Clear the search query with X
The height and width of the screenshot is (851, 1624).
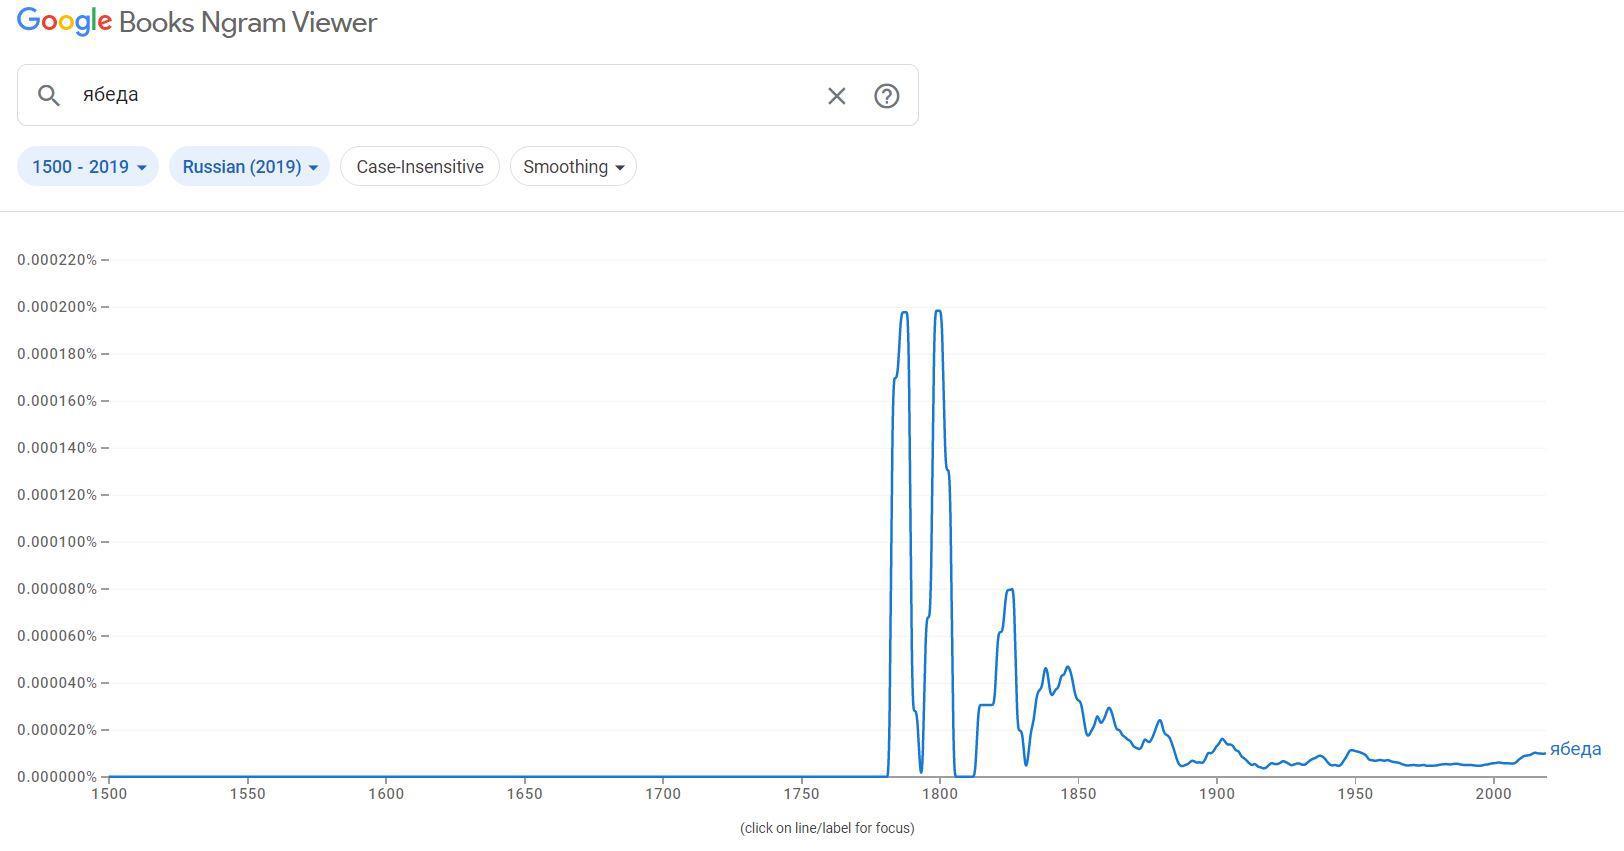836,95
